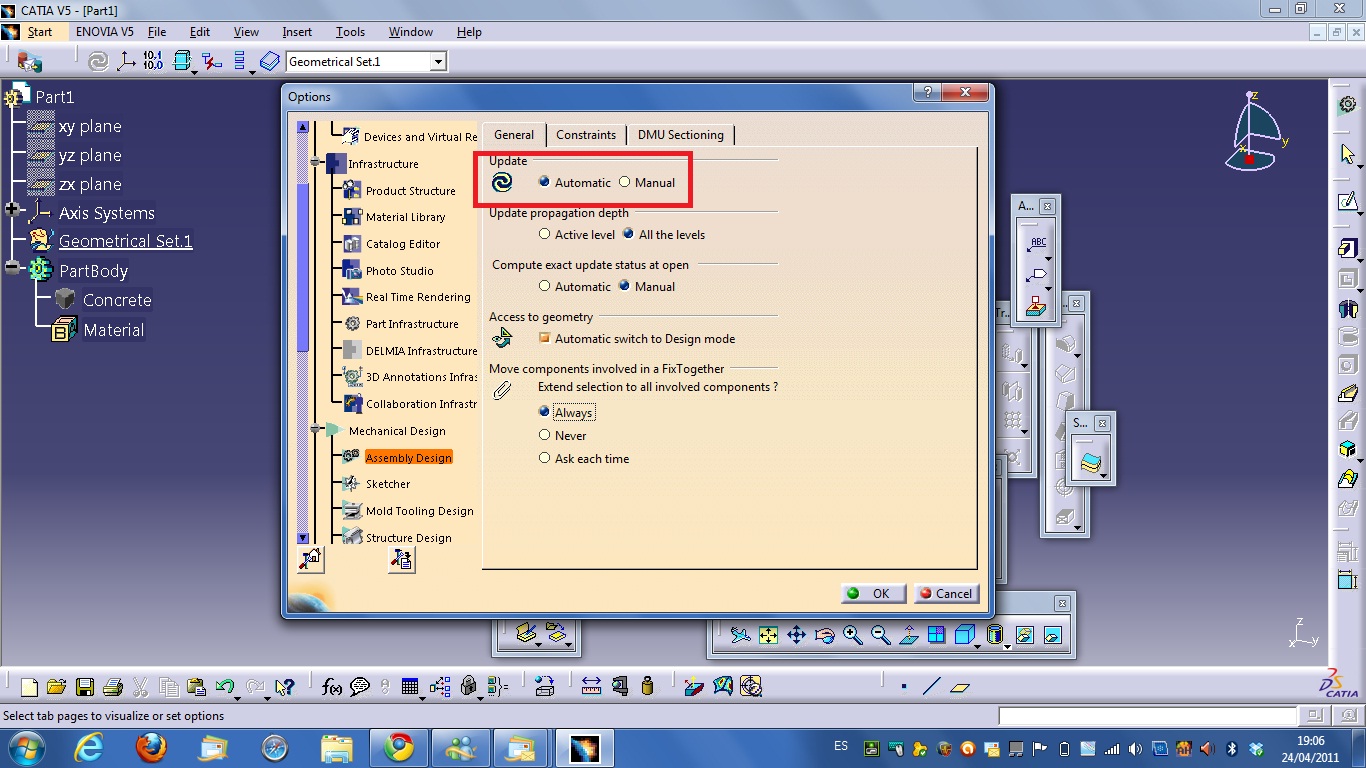
Task: Click the Mean Dimensions 10.1 icon
Action: tap(153, 61)
